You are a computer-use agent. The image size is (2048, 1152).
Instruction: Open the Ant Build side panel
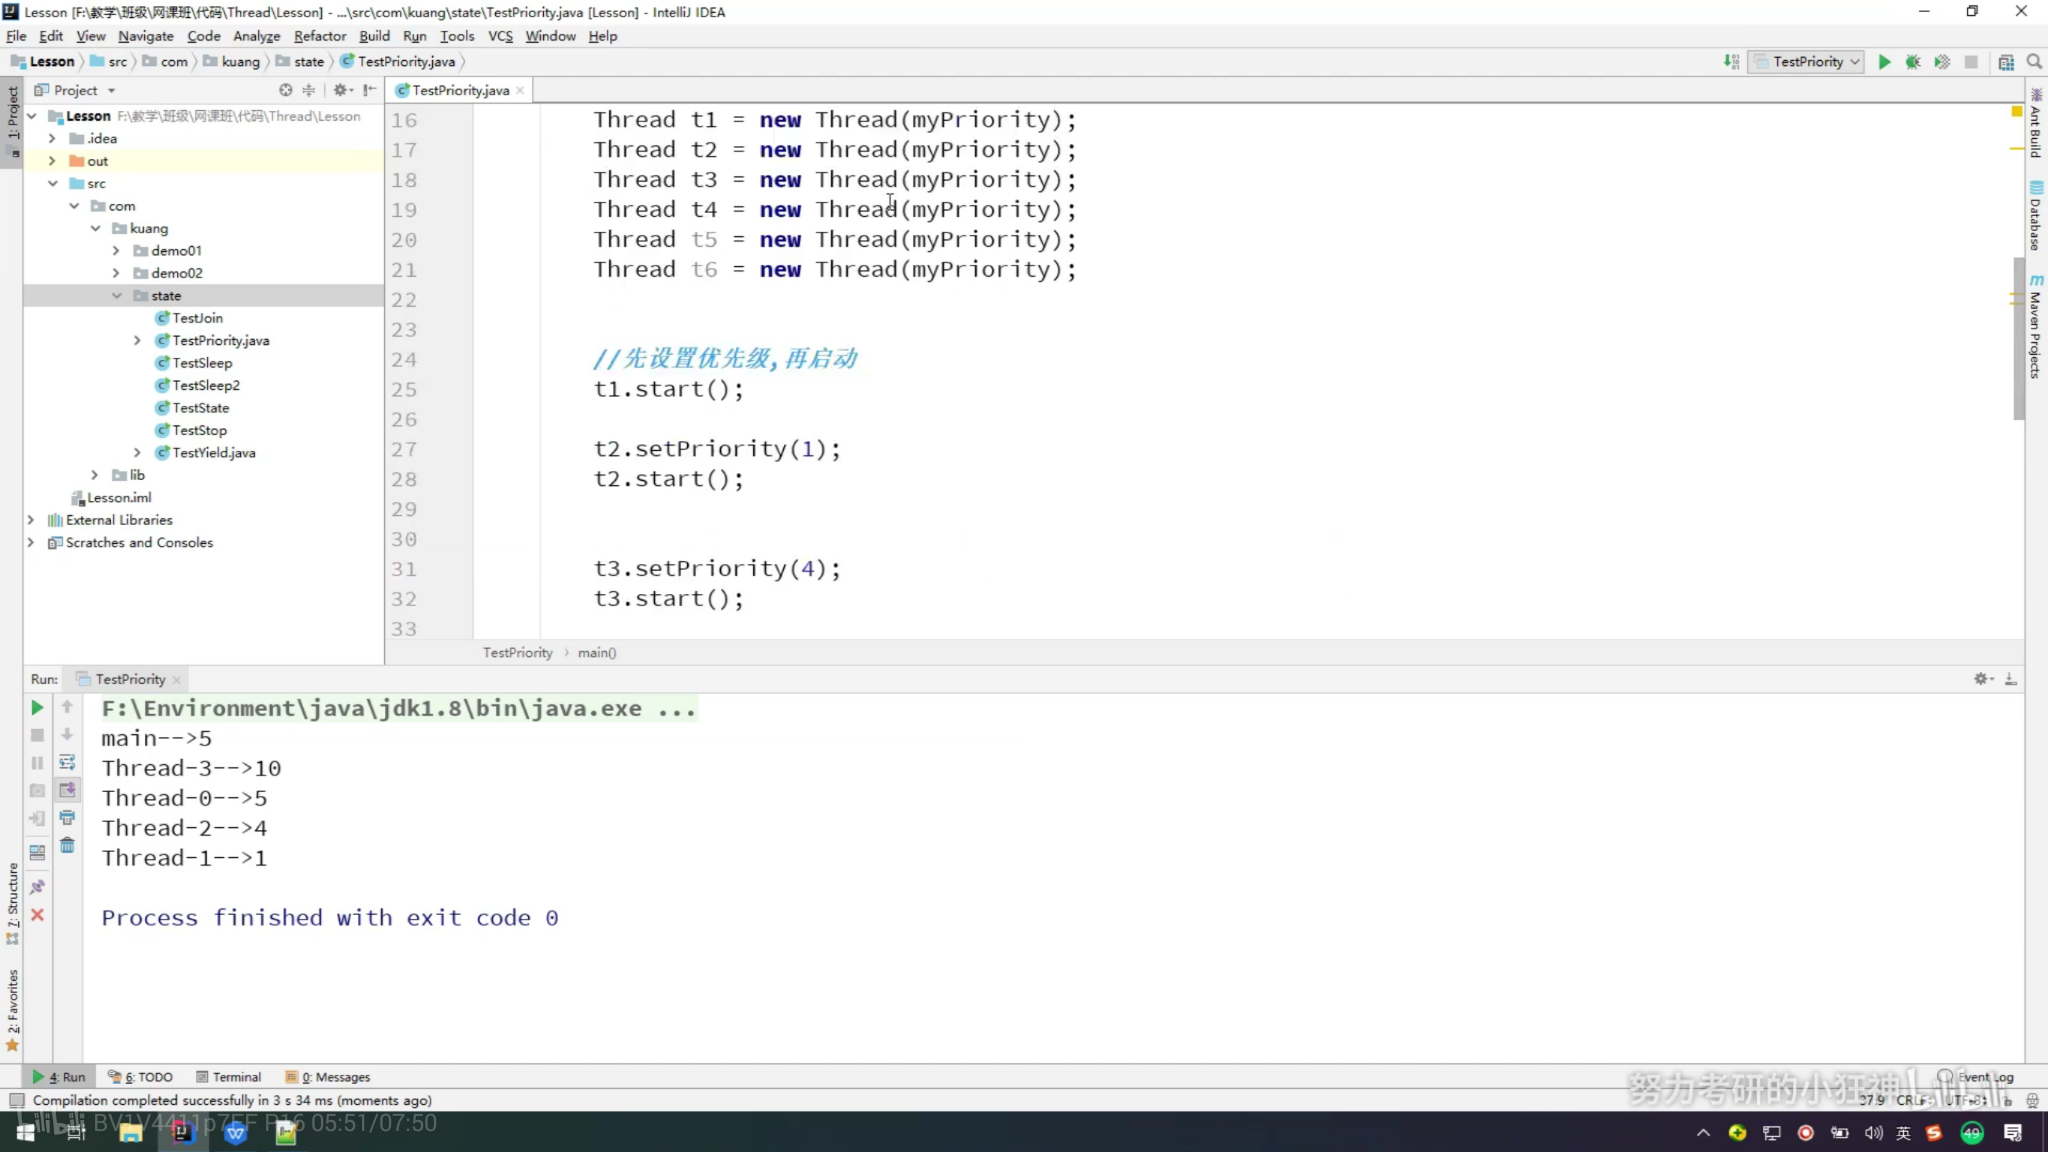[2036, 123]
